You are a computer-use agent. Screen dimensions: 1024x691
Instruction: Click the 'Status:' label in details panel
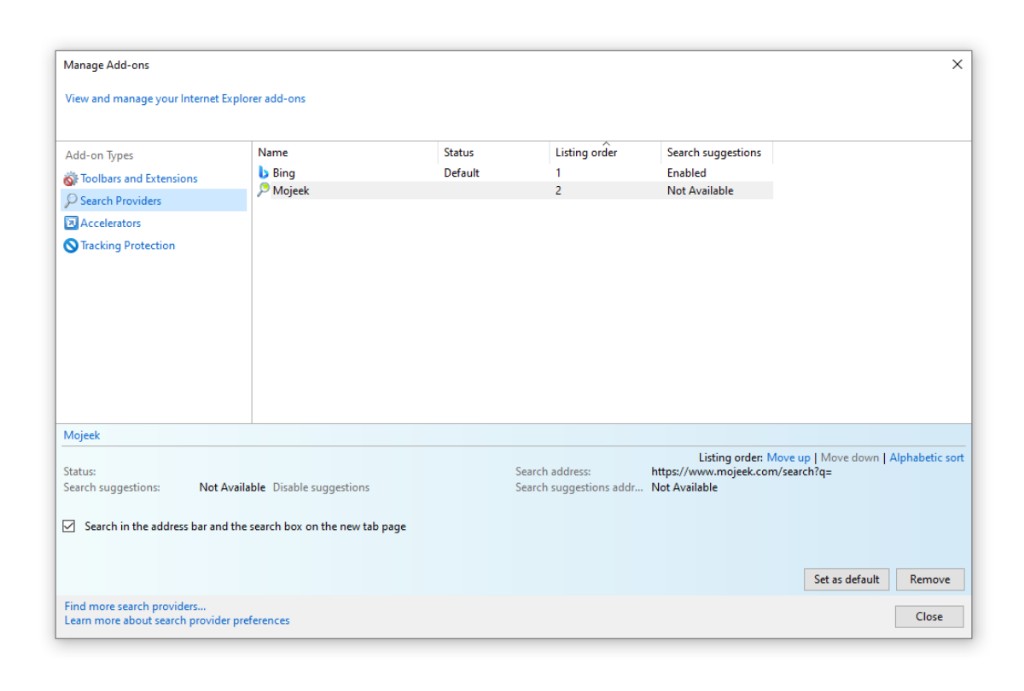(x=80, y=472)
